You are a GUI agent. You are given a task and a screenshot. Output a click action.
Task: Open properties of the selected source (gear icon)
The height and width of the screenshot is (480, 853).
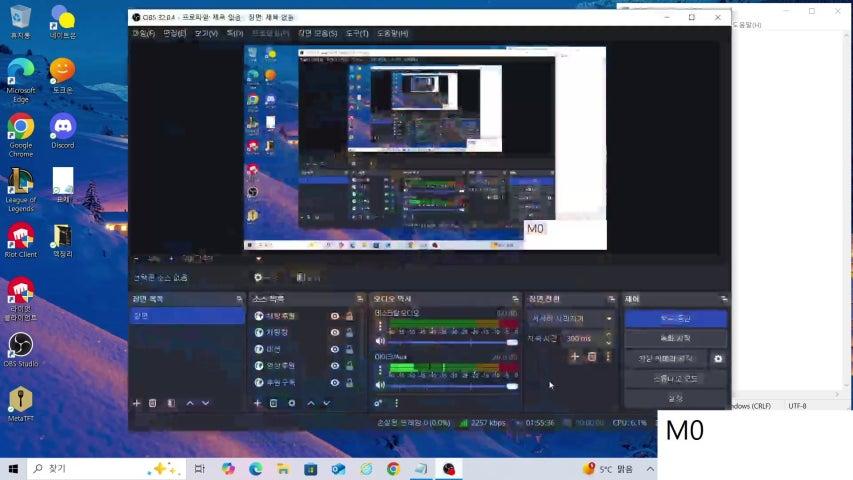point(291,403)
